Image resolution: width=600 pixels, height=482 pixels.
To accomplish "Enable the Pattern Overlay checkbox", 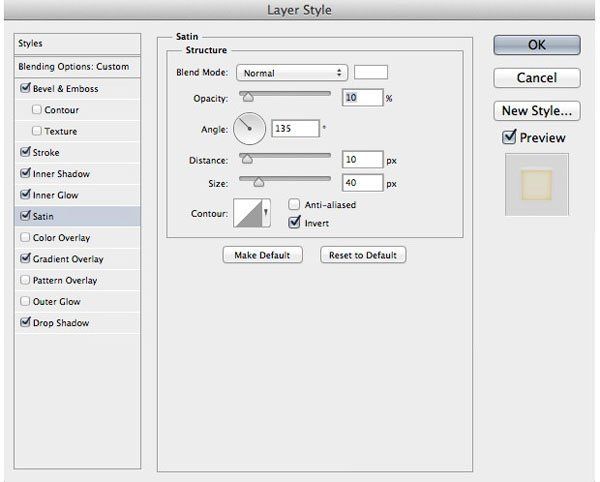I will (25, 280).
